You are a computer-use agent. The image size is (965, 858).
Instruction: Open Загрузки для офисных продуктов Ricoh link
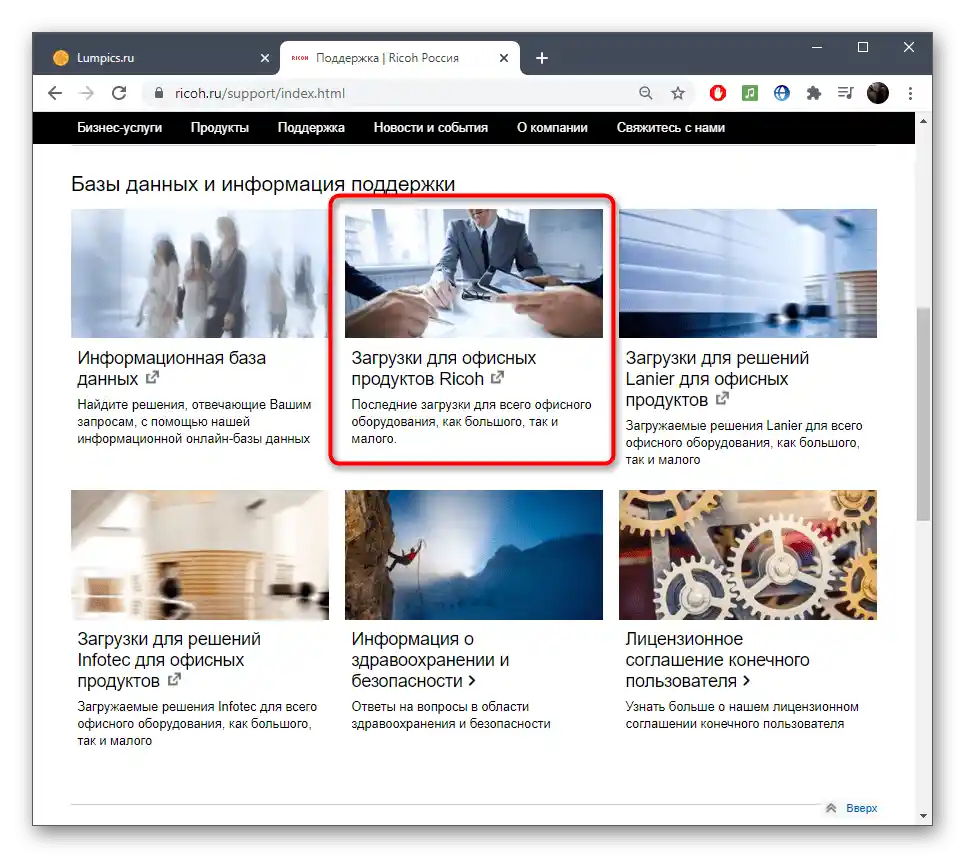point(443,368)
